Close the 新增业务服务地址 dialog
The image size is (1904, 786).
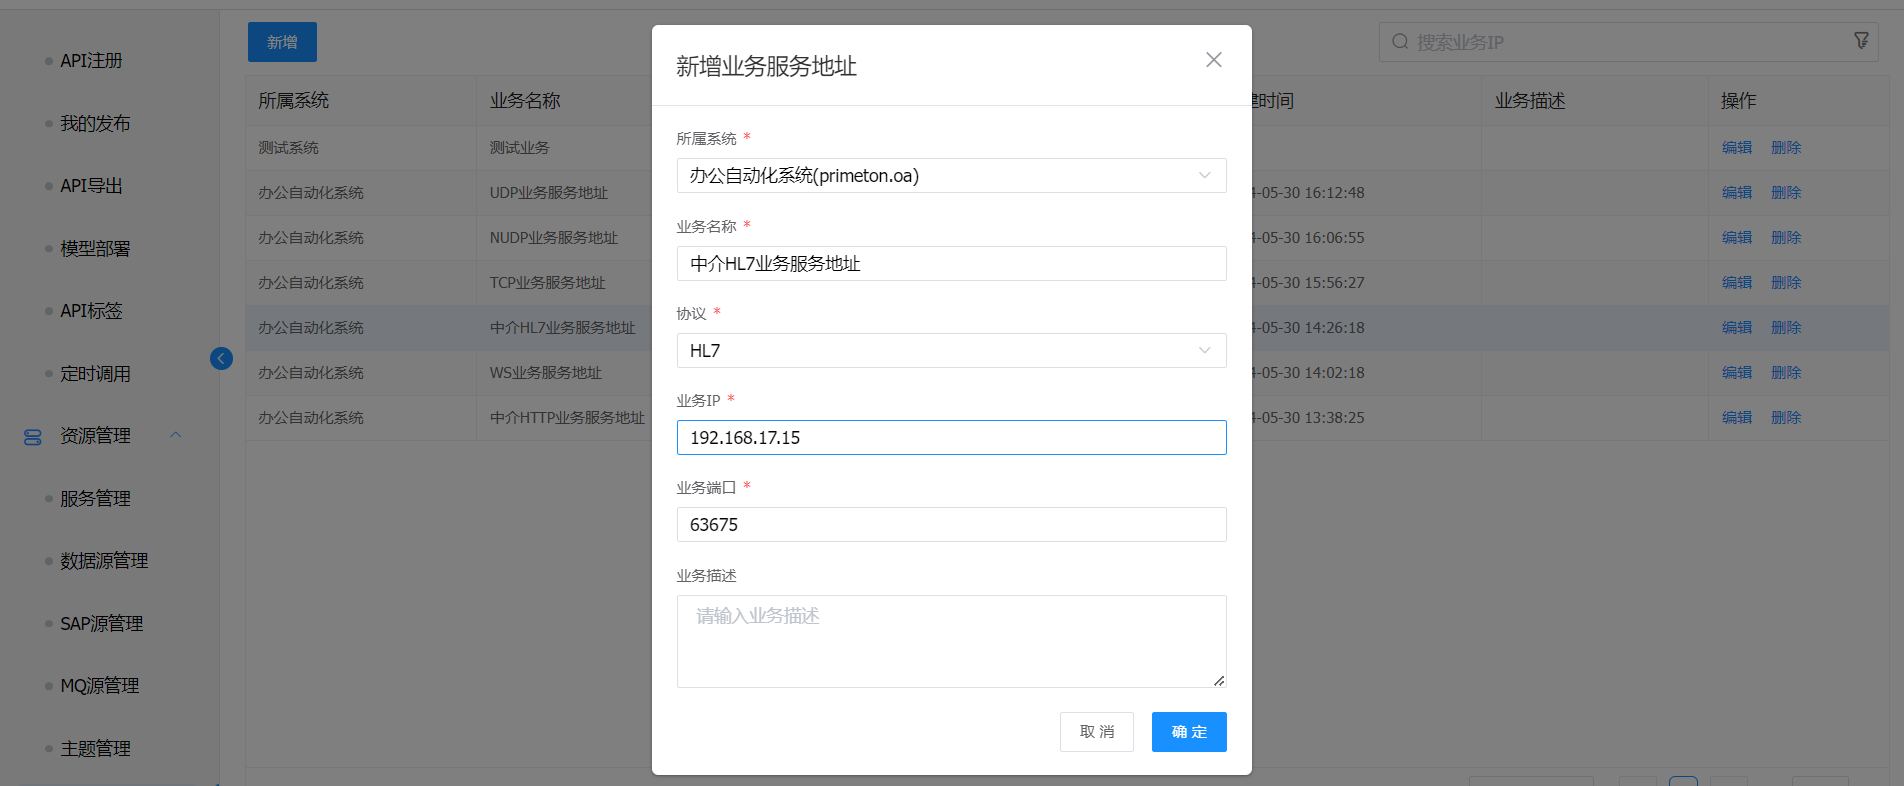coord(1213,60)
